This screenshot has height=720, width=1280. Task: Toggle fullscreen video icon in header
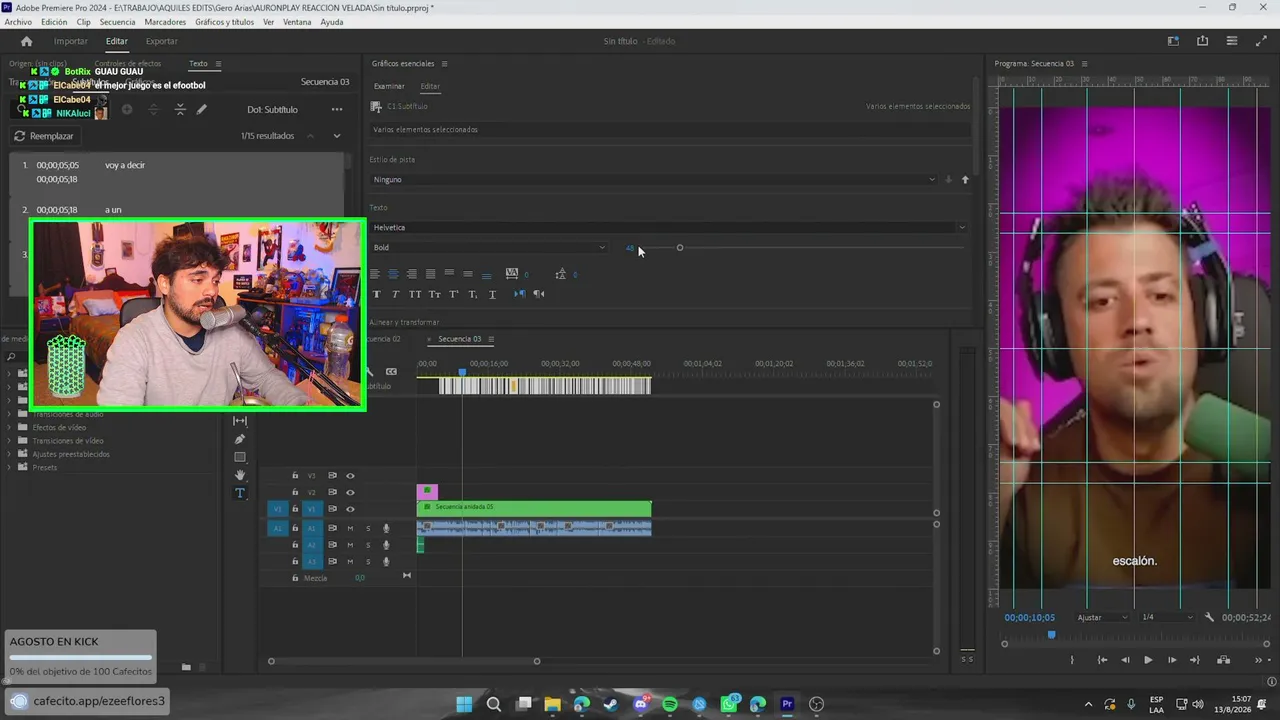1261,41
